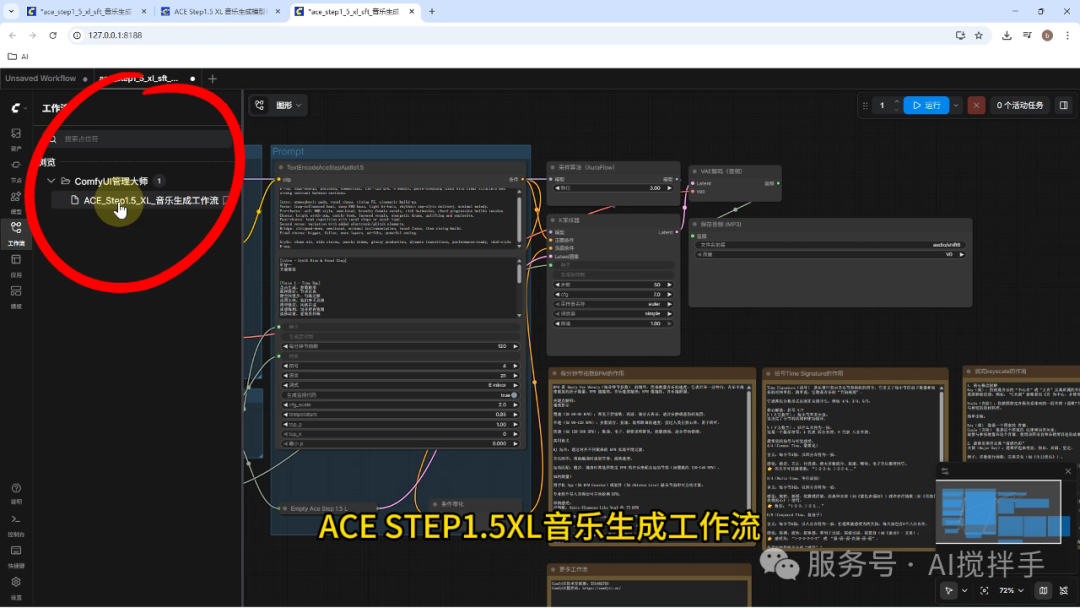The width and height of the screenshot is (1080, 608).
Task: Open the ComfyUI logo menu chevron
Action: coord(25,108)
